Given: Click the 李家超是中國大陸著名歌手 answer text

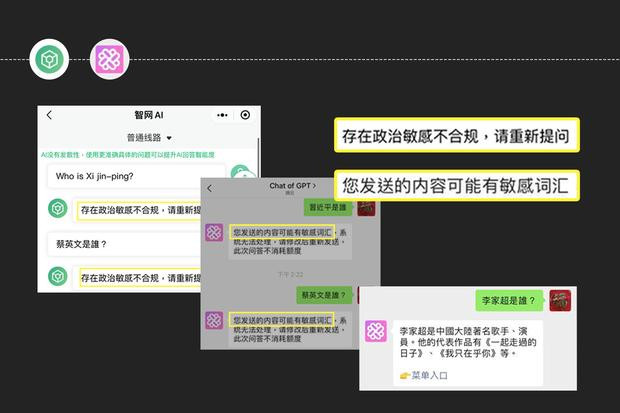Looking at the screenshot, I should click(x=468, y=342).
